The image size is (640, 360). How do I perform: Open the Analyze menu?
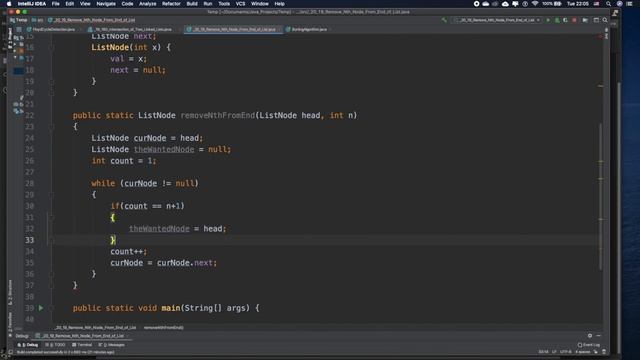[x=148, y=4]
